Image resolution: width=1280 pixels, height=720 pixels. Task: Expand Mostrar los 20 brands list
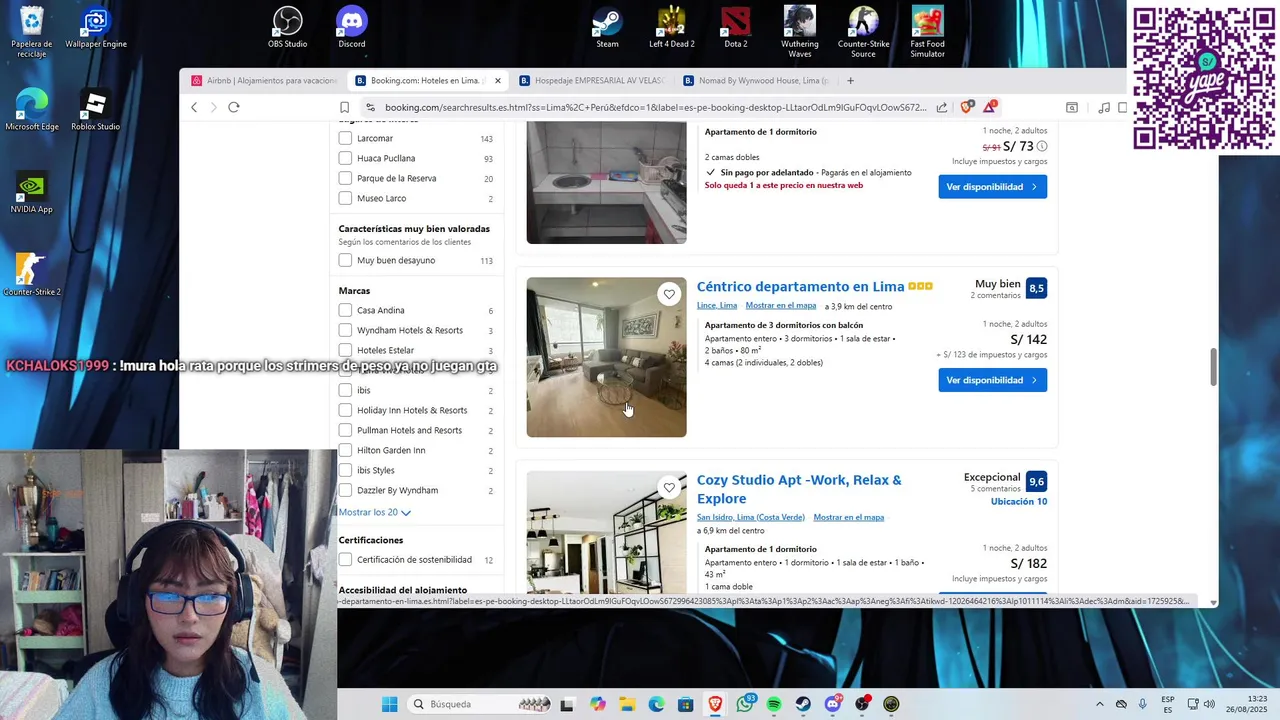pyautogui.click(x=374, y=512)
